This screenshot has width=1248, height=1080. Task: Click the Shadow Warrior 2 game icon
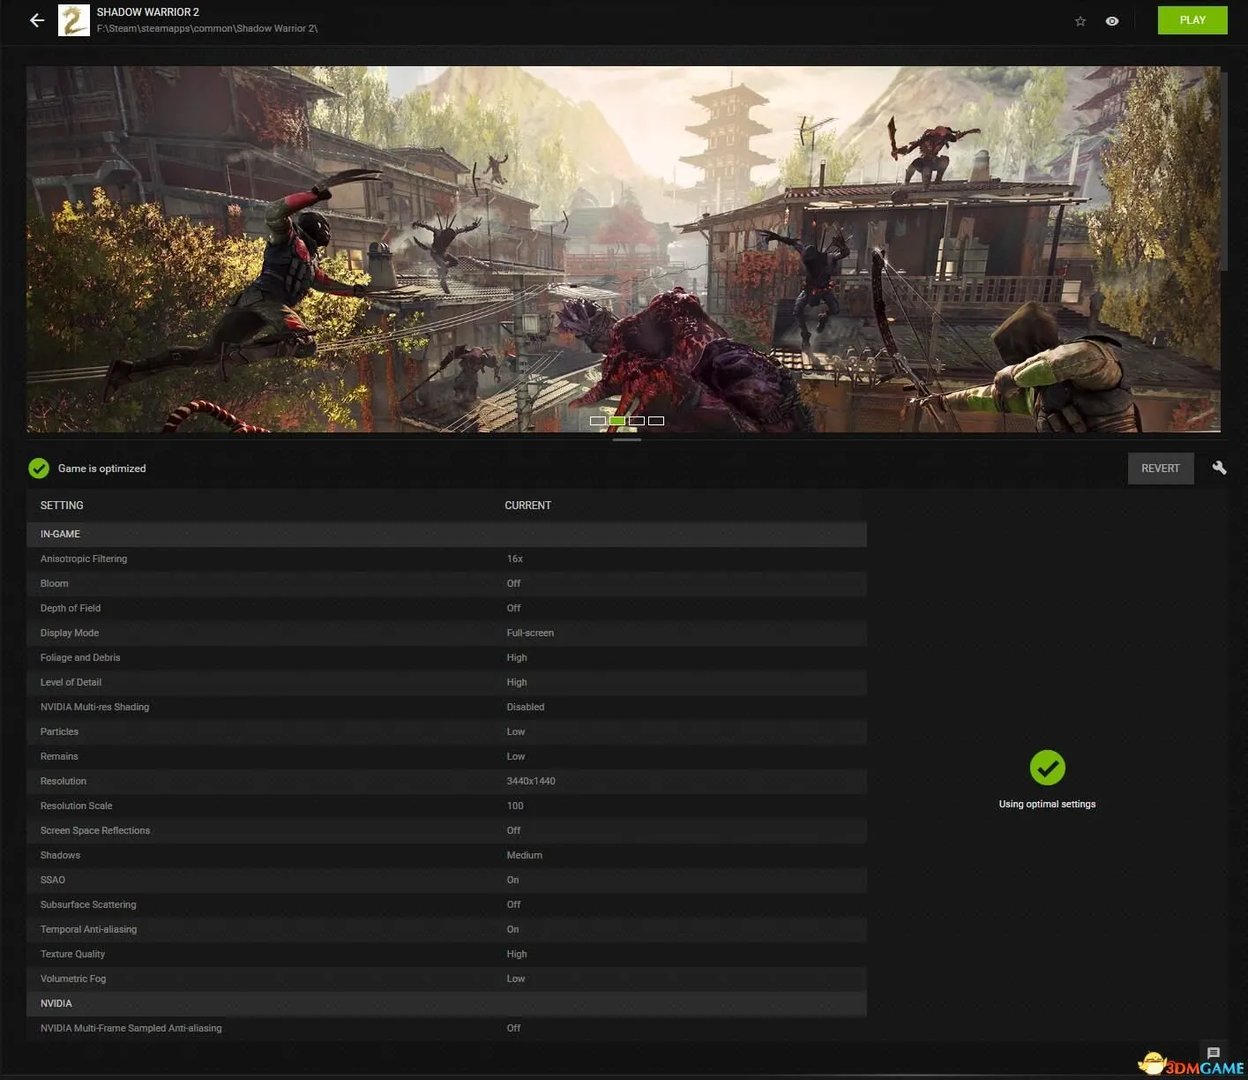click(x=74, y=20)
